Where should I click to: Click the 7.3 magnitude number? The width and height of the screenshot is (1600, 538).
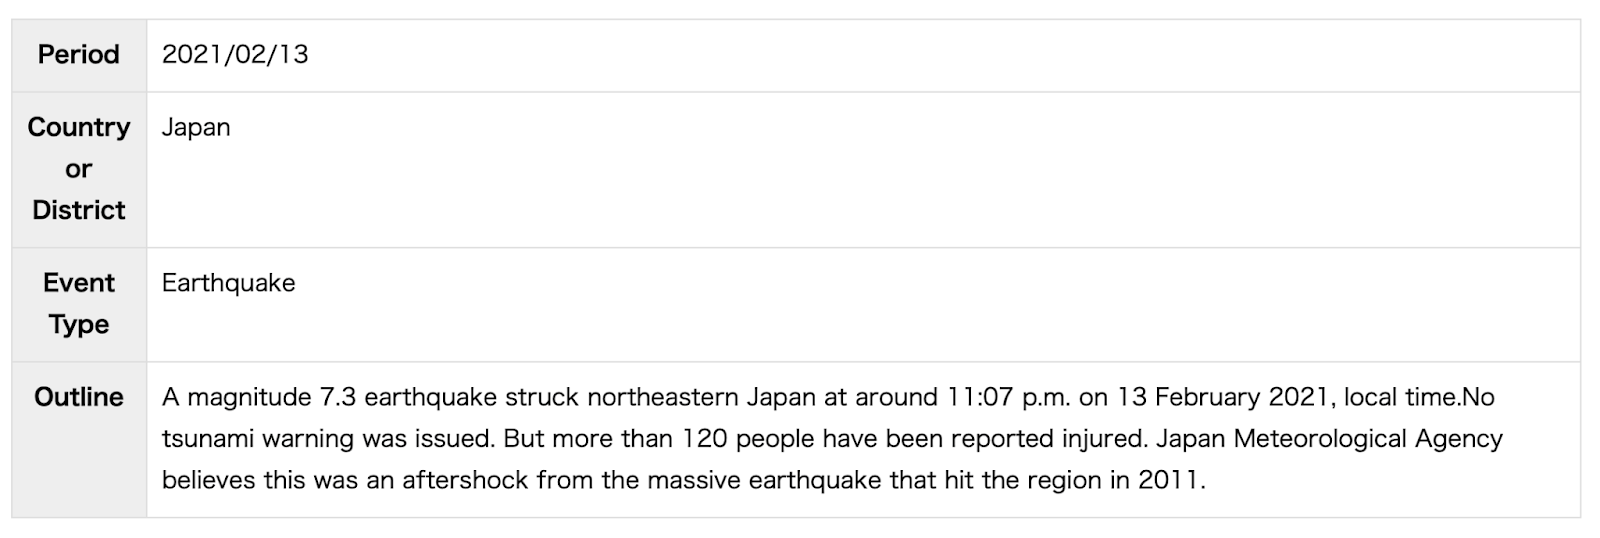point(338,397)
